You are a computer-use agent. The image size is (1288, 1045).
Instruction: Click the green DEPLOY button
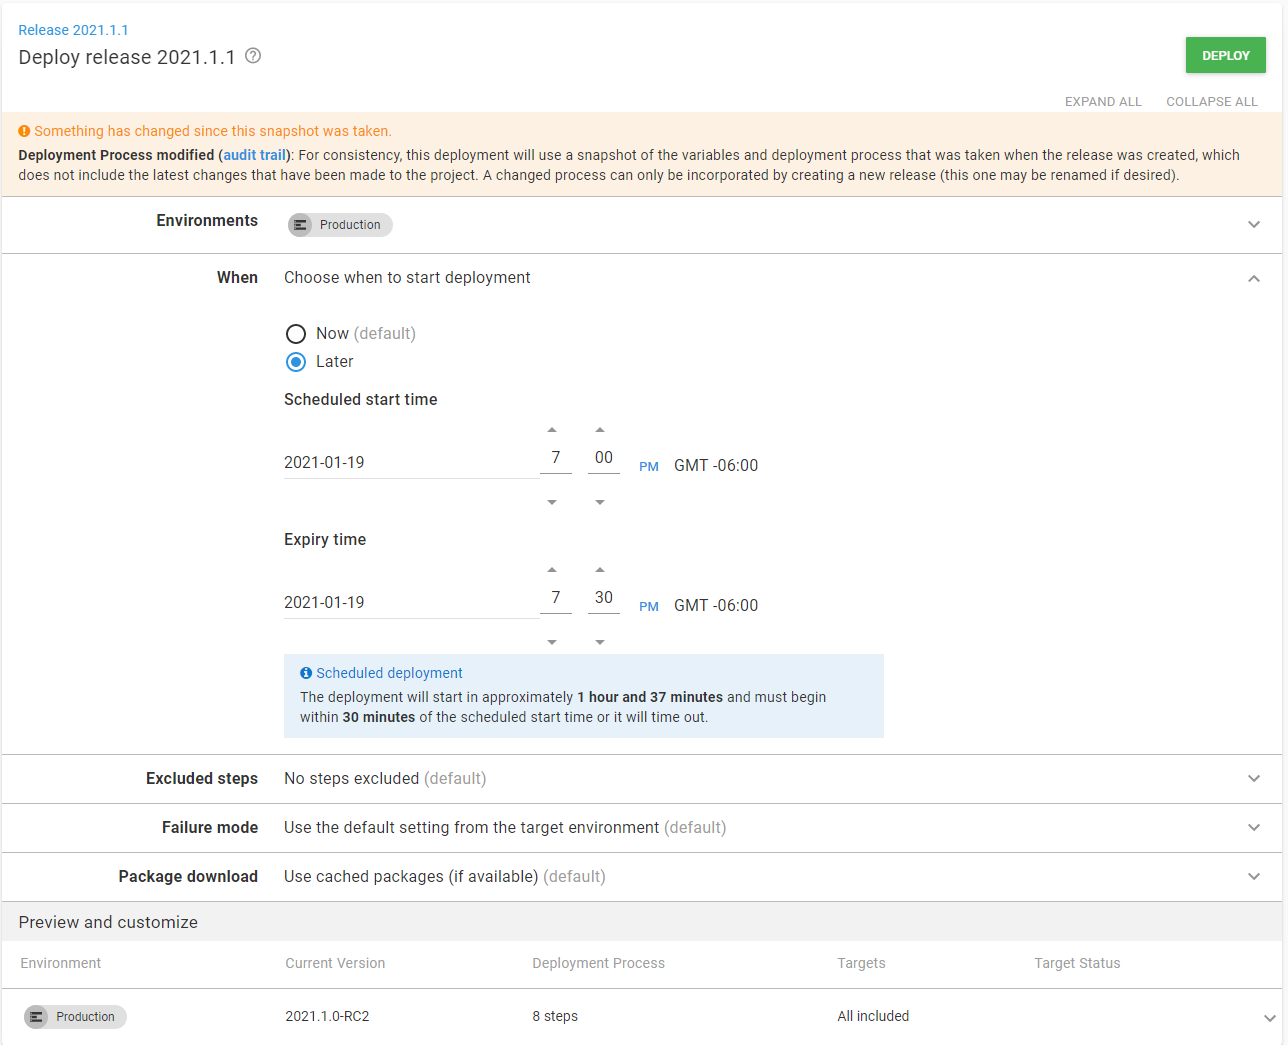point(1225,55)
